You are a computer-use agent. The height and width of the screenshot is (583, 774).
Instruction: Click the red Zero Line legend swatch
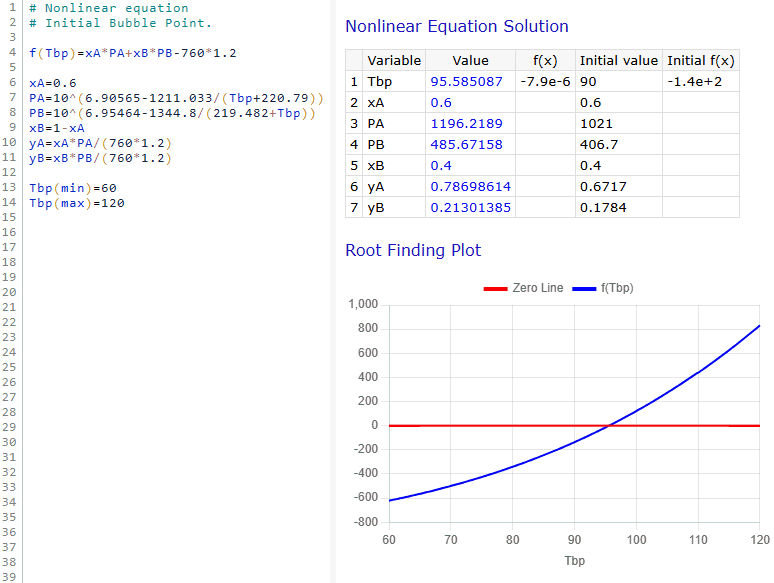tap(495, 288)
